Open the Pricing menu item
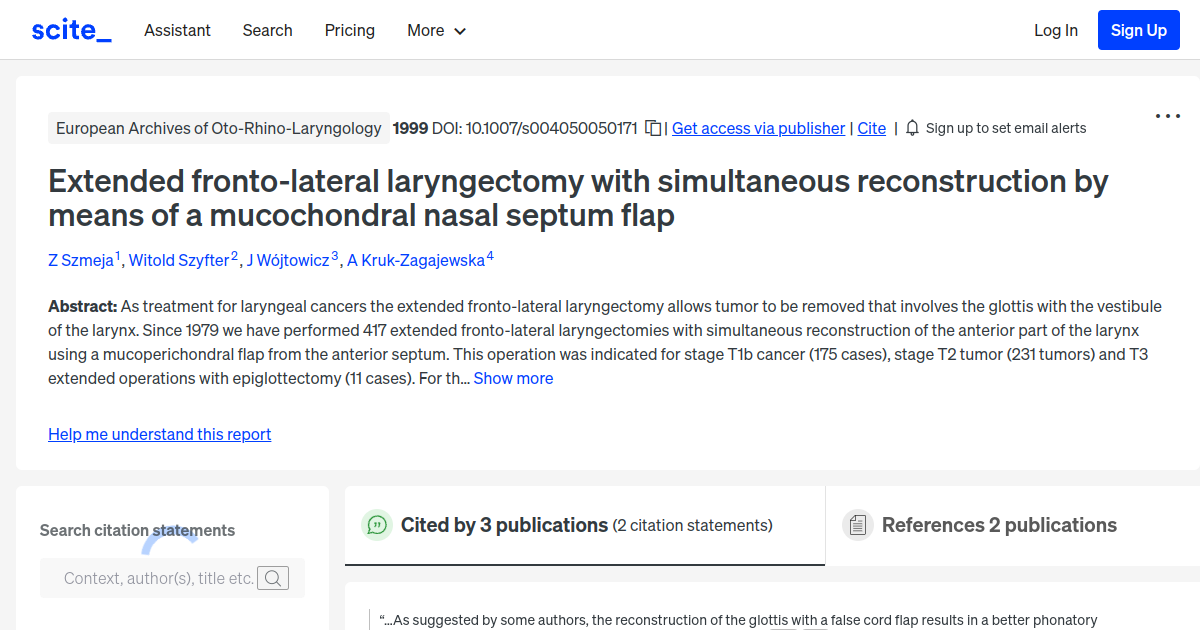Screen dimensions: 1200x630 pyautogui.click(x=349, y=30)
